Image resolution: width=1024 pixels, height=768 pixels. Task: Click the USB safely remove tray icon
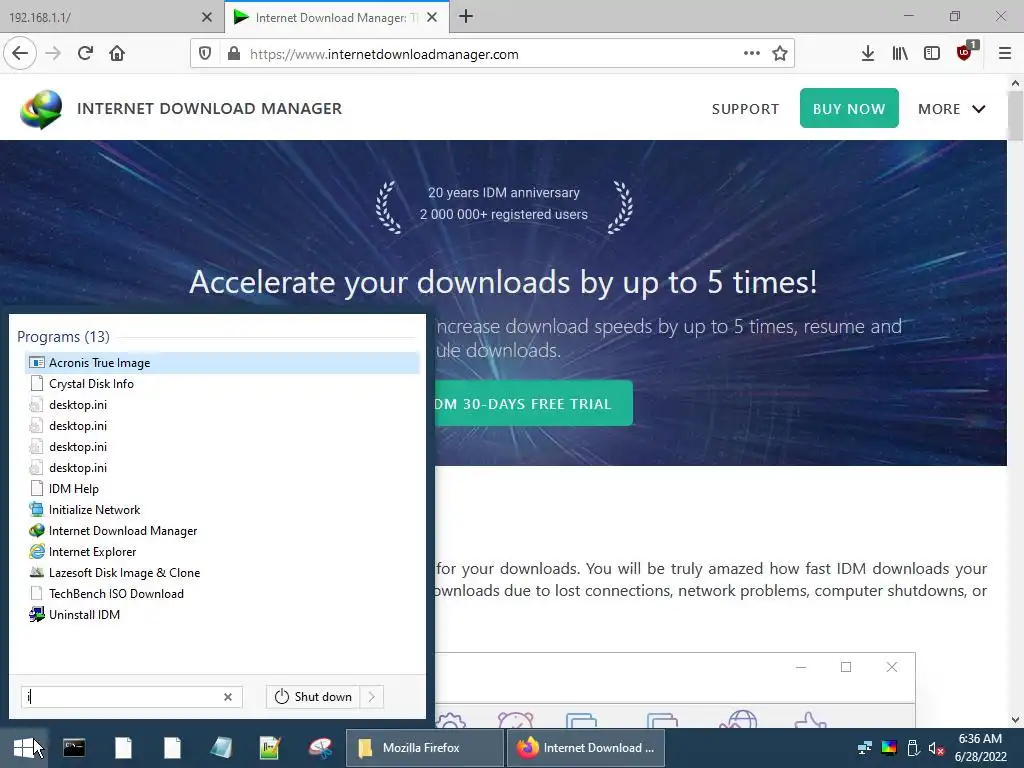913,748
